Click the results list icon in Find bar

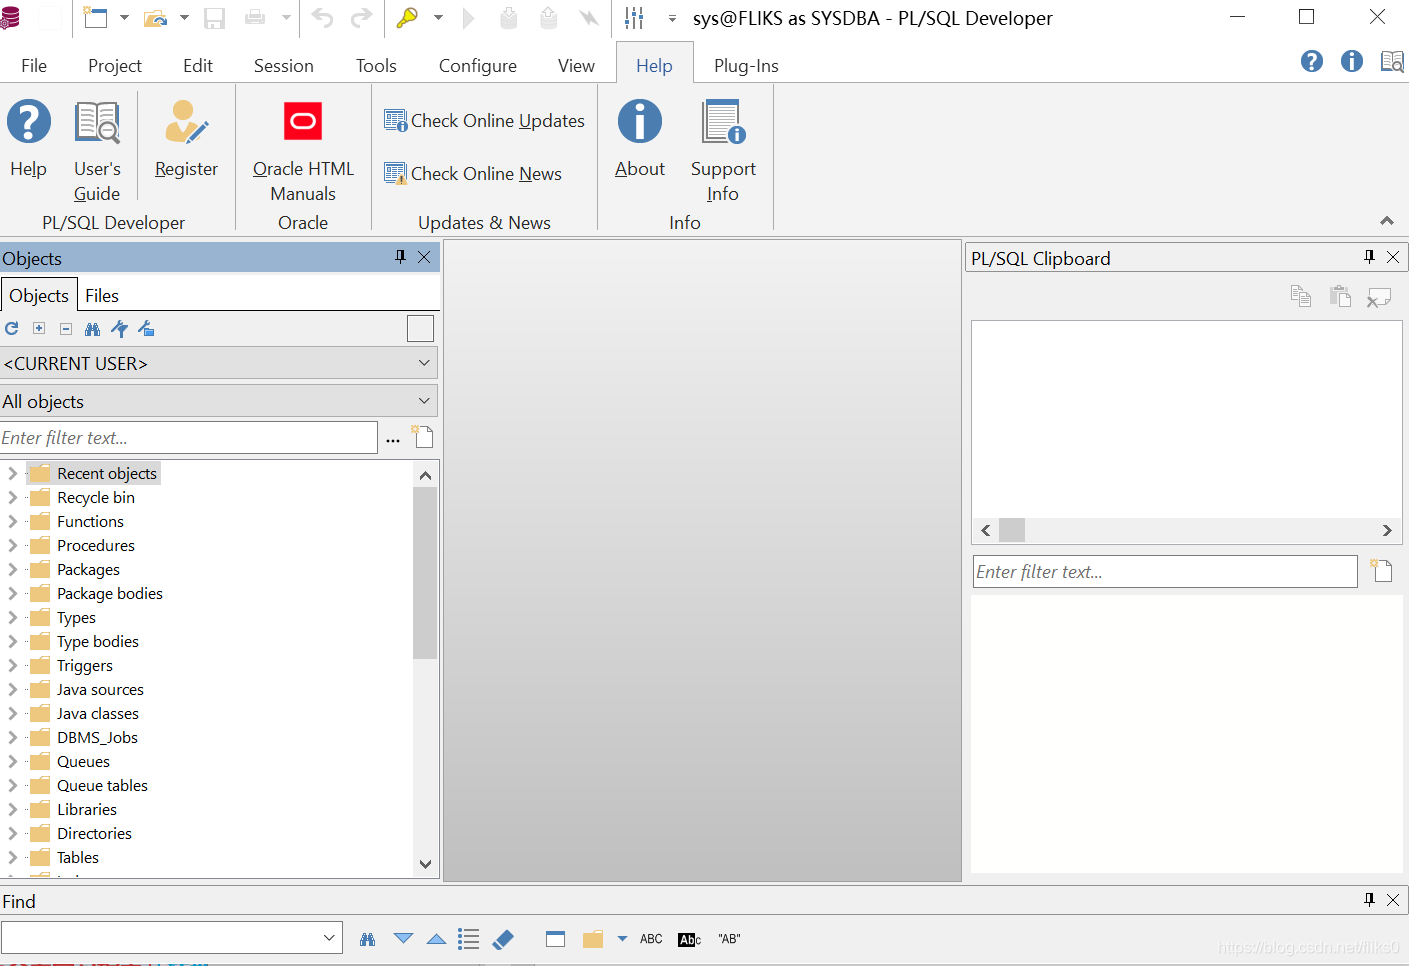[469, 939]
